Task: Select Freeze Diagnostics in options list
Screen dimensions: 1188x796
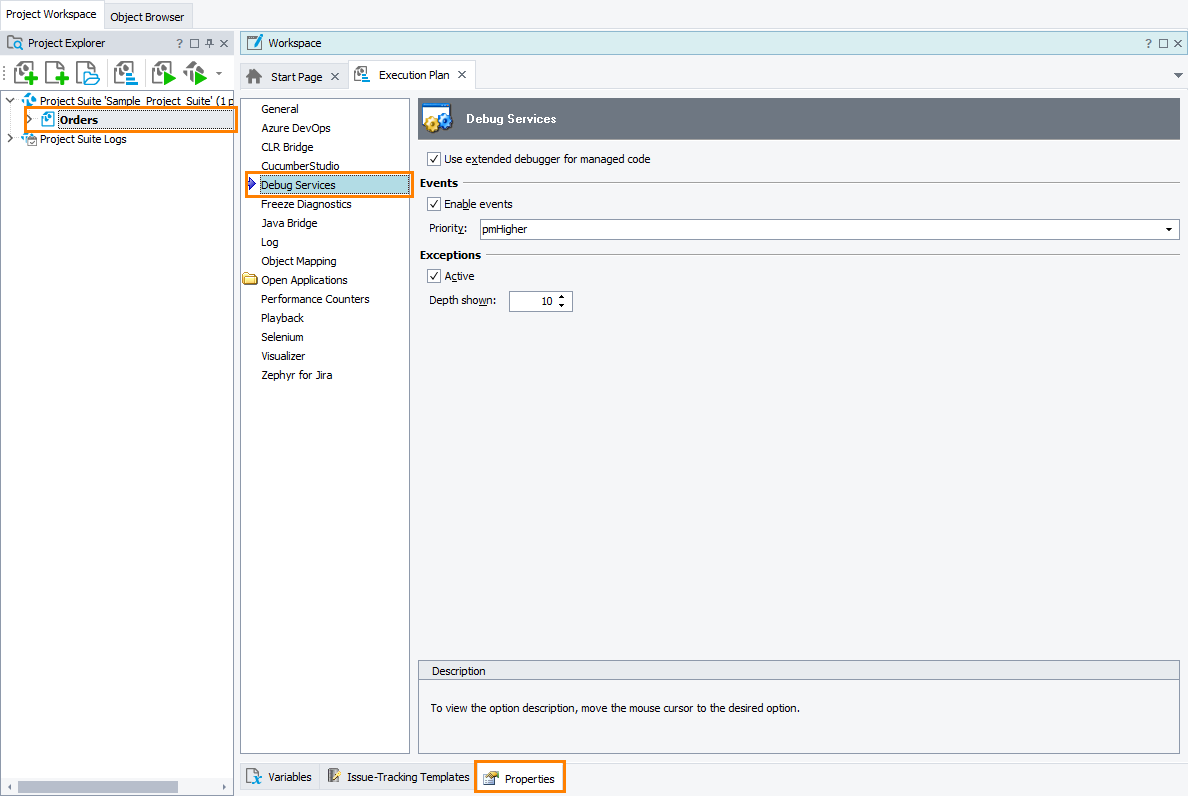Action: tap(306, 204)
